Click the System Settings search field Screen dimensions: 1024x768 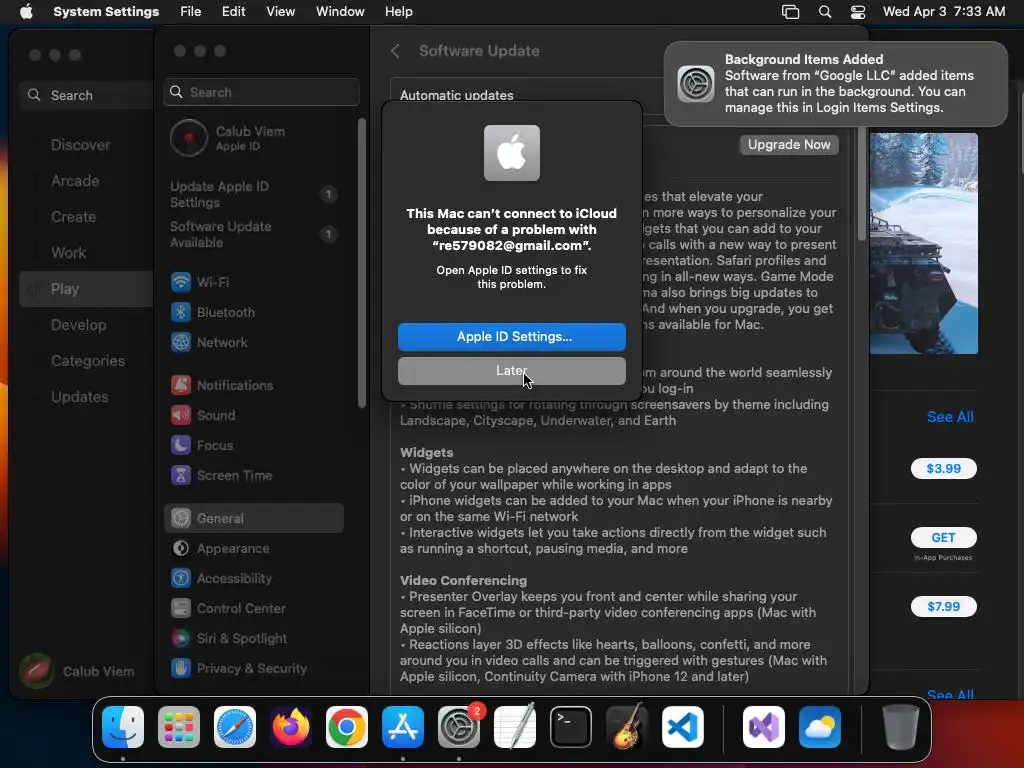point(261,92)
